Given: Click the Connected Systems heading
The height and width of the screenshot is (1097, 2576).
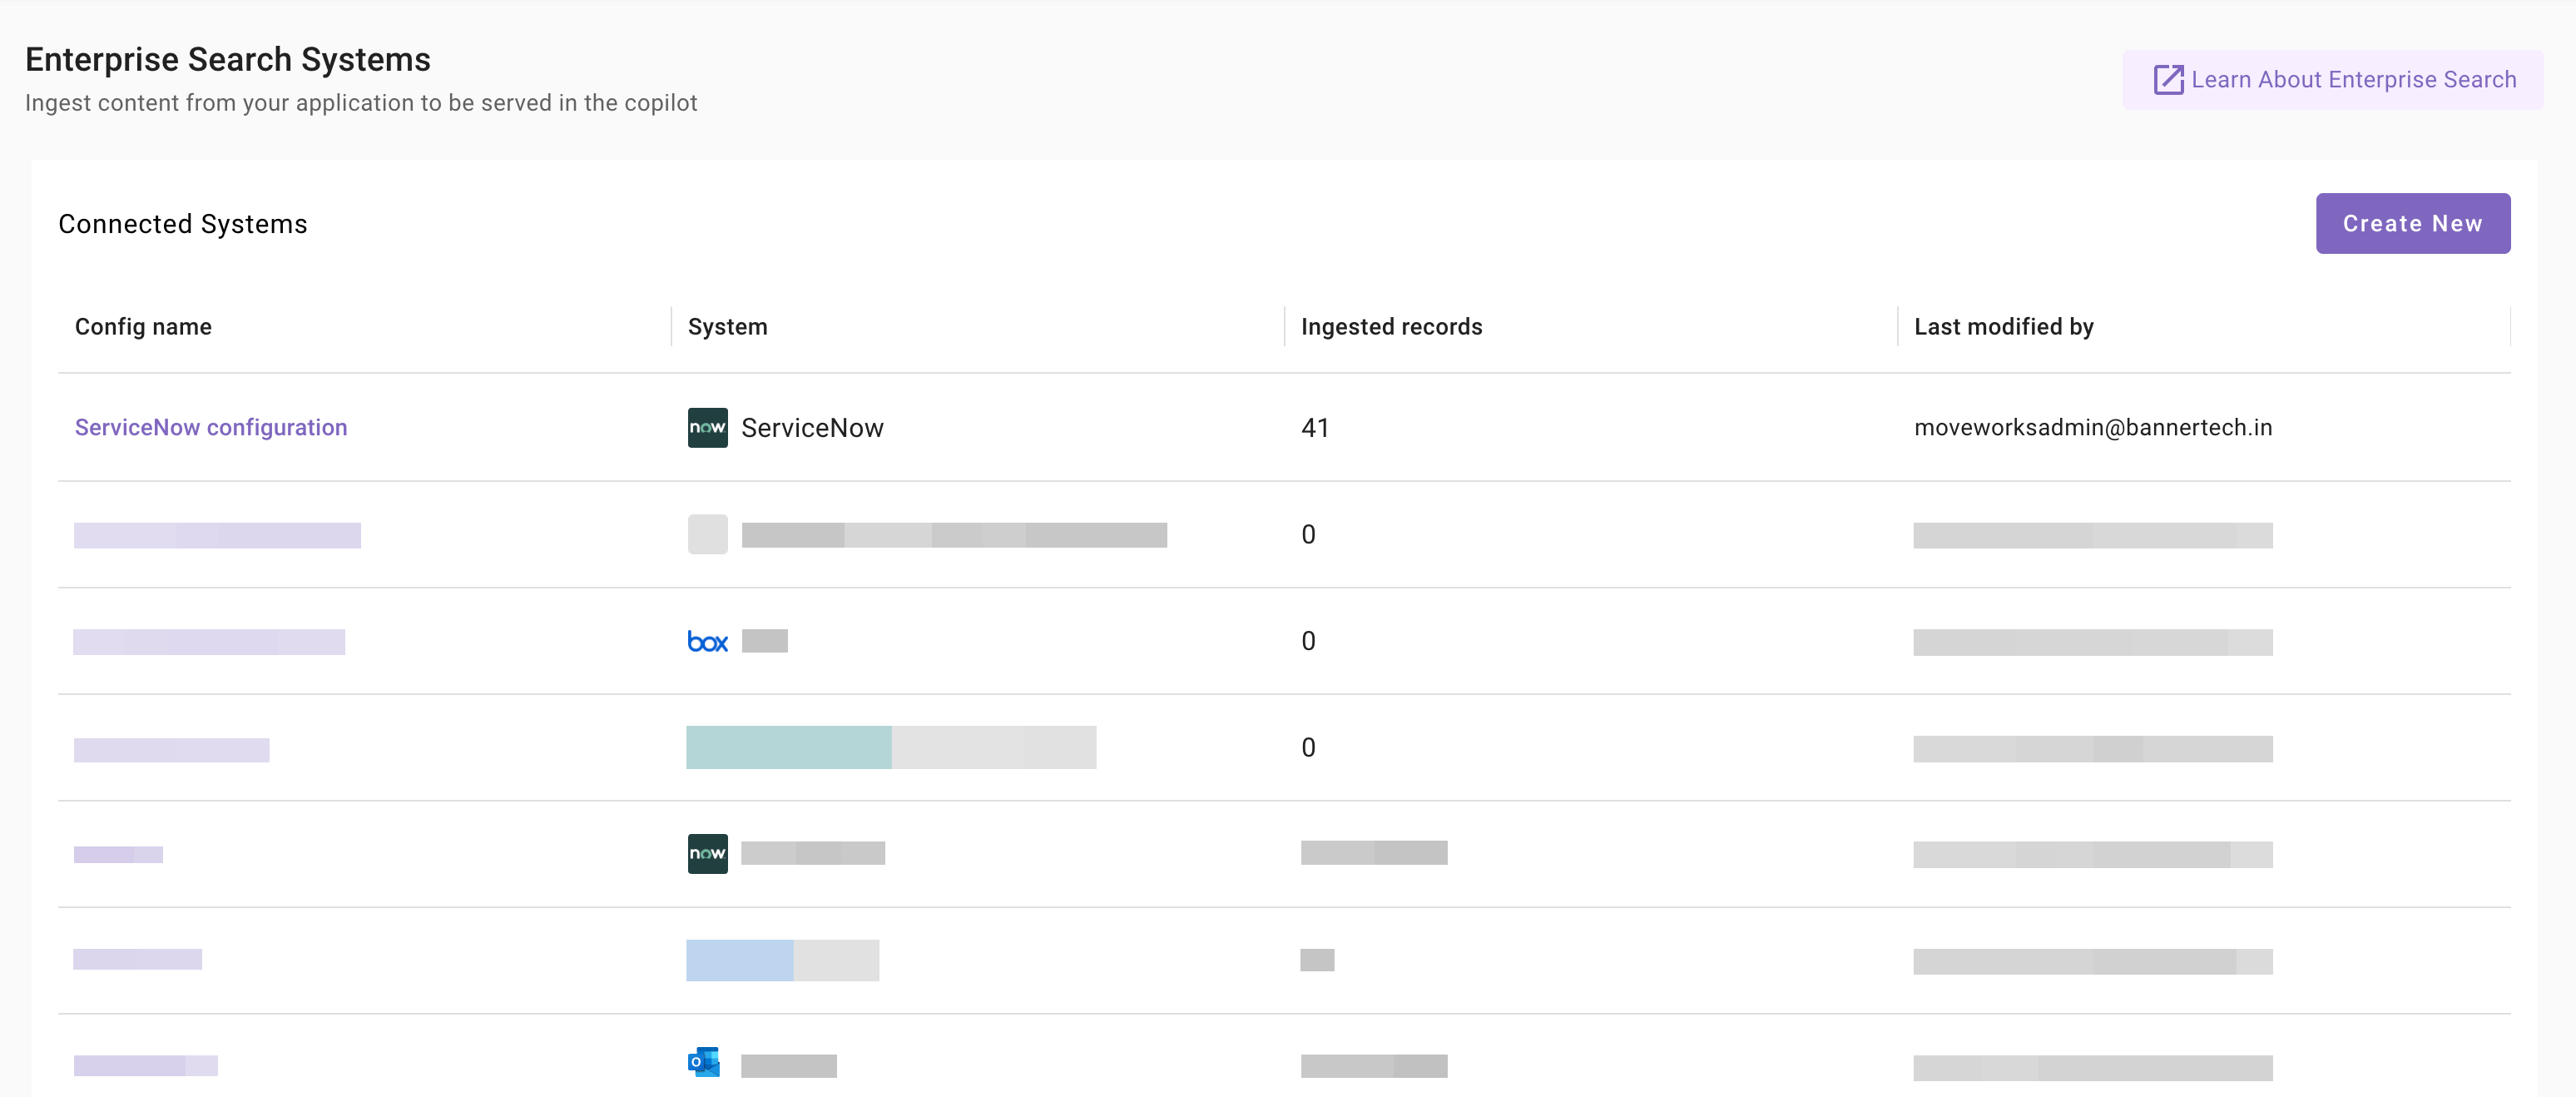Looking at the screenshot, I should [183, 224].
